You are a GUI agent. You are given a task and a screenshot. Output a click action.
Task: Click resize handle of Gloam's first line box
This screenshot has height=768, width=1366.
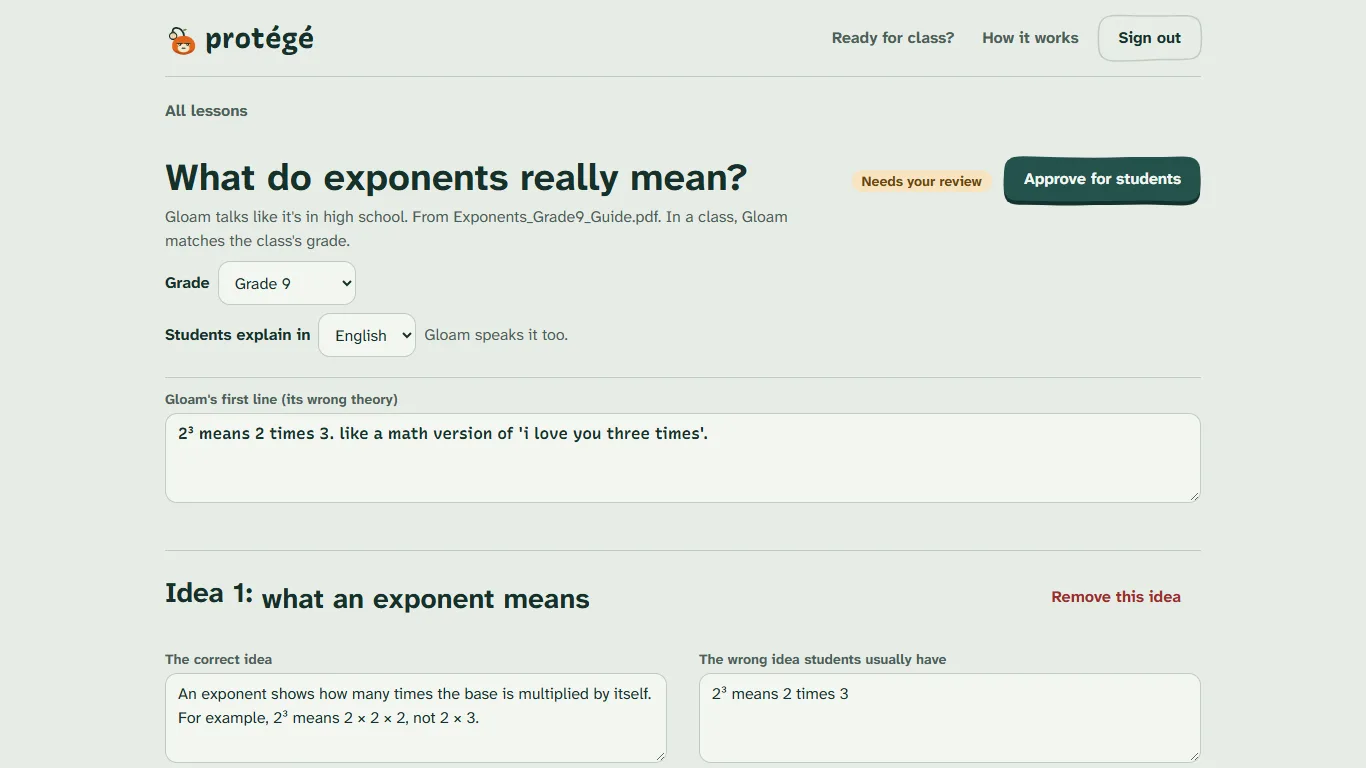tap(1193, 495)
